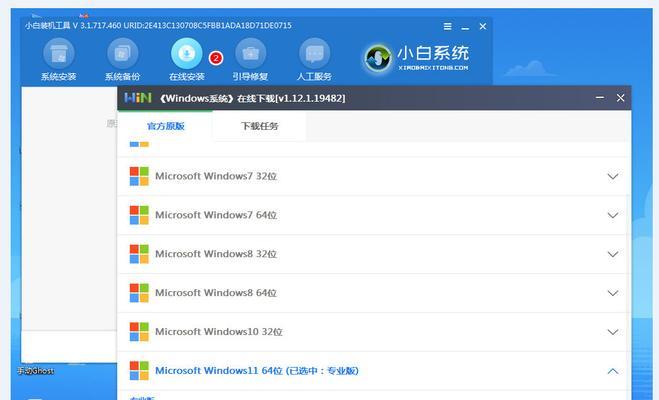Expand the Microsoft Windows8 64位 chevron

pyautogui.click(x=613, y=293)
